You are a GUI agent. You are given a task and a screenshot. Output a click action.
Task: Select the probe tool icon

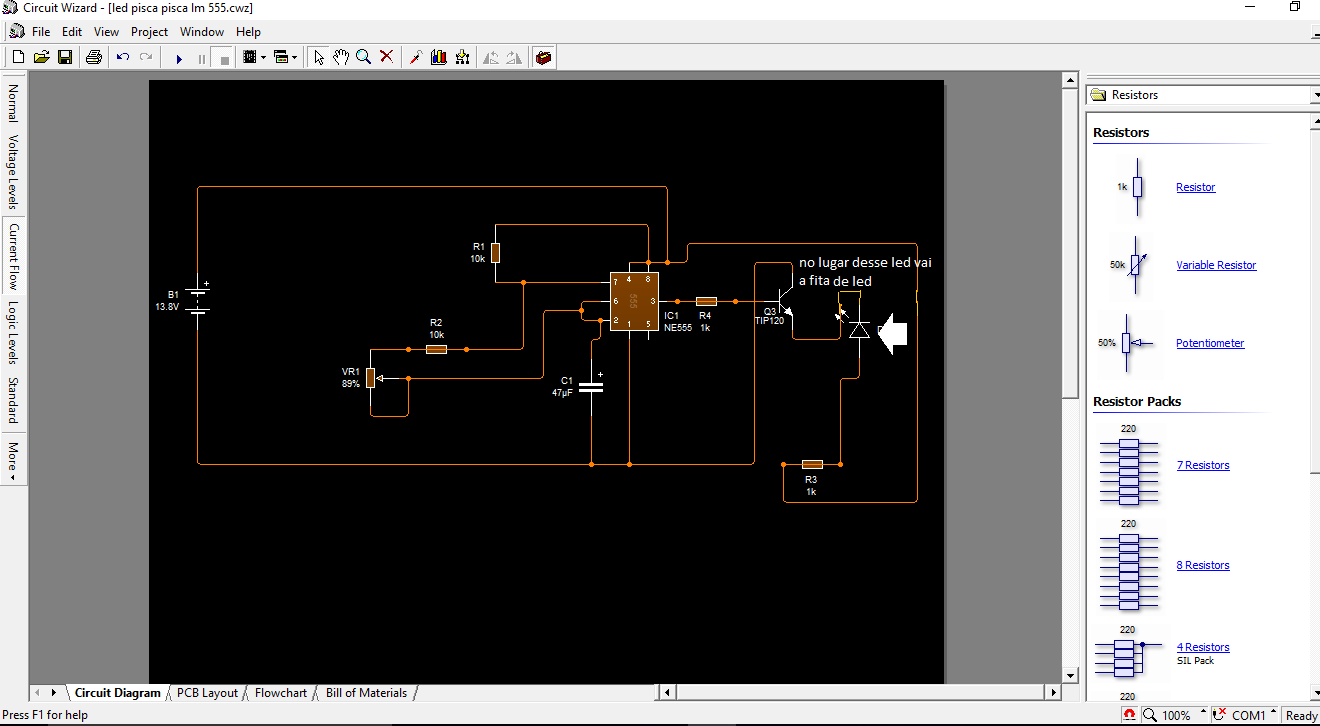coord(416,57)
